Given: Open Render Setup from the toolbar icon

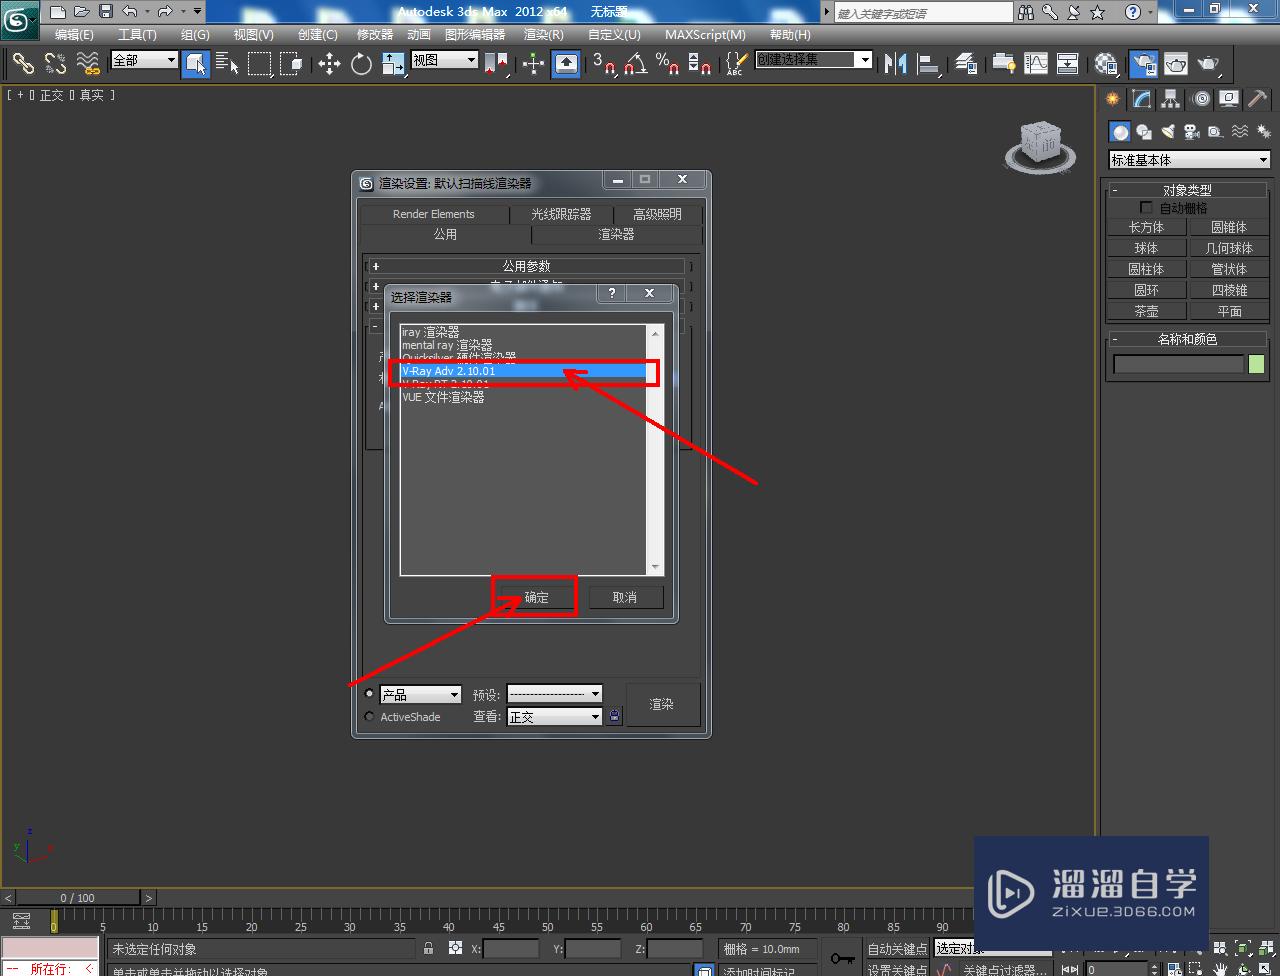Looking at the screenshot, I should point(1143,64).
